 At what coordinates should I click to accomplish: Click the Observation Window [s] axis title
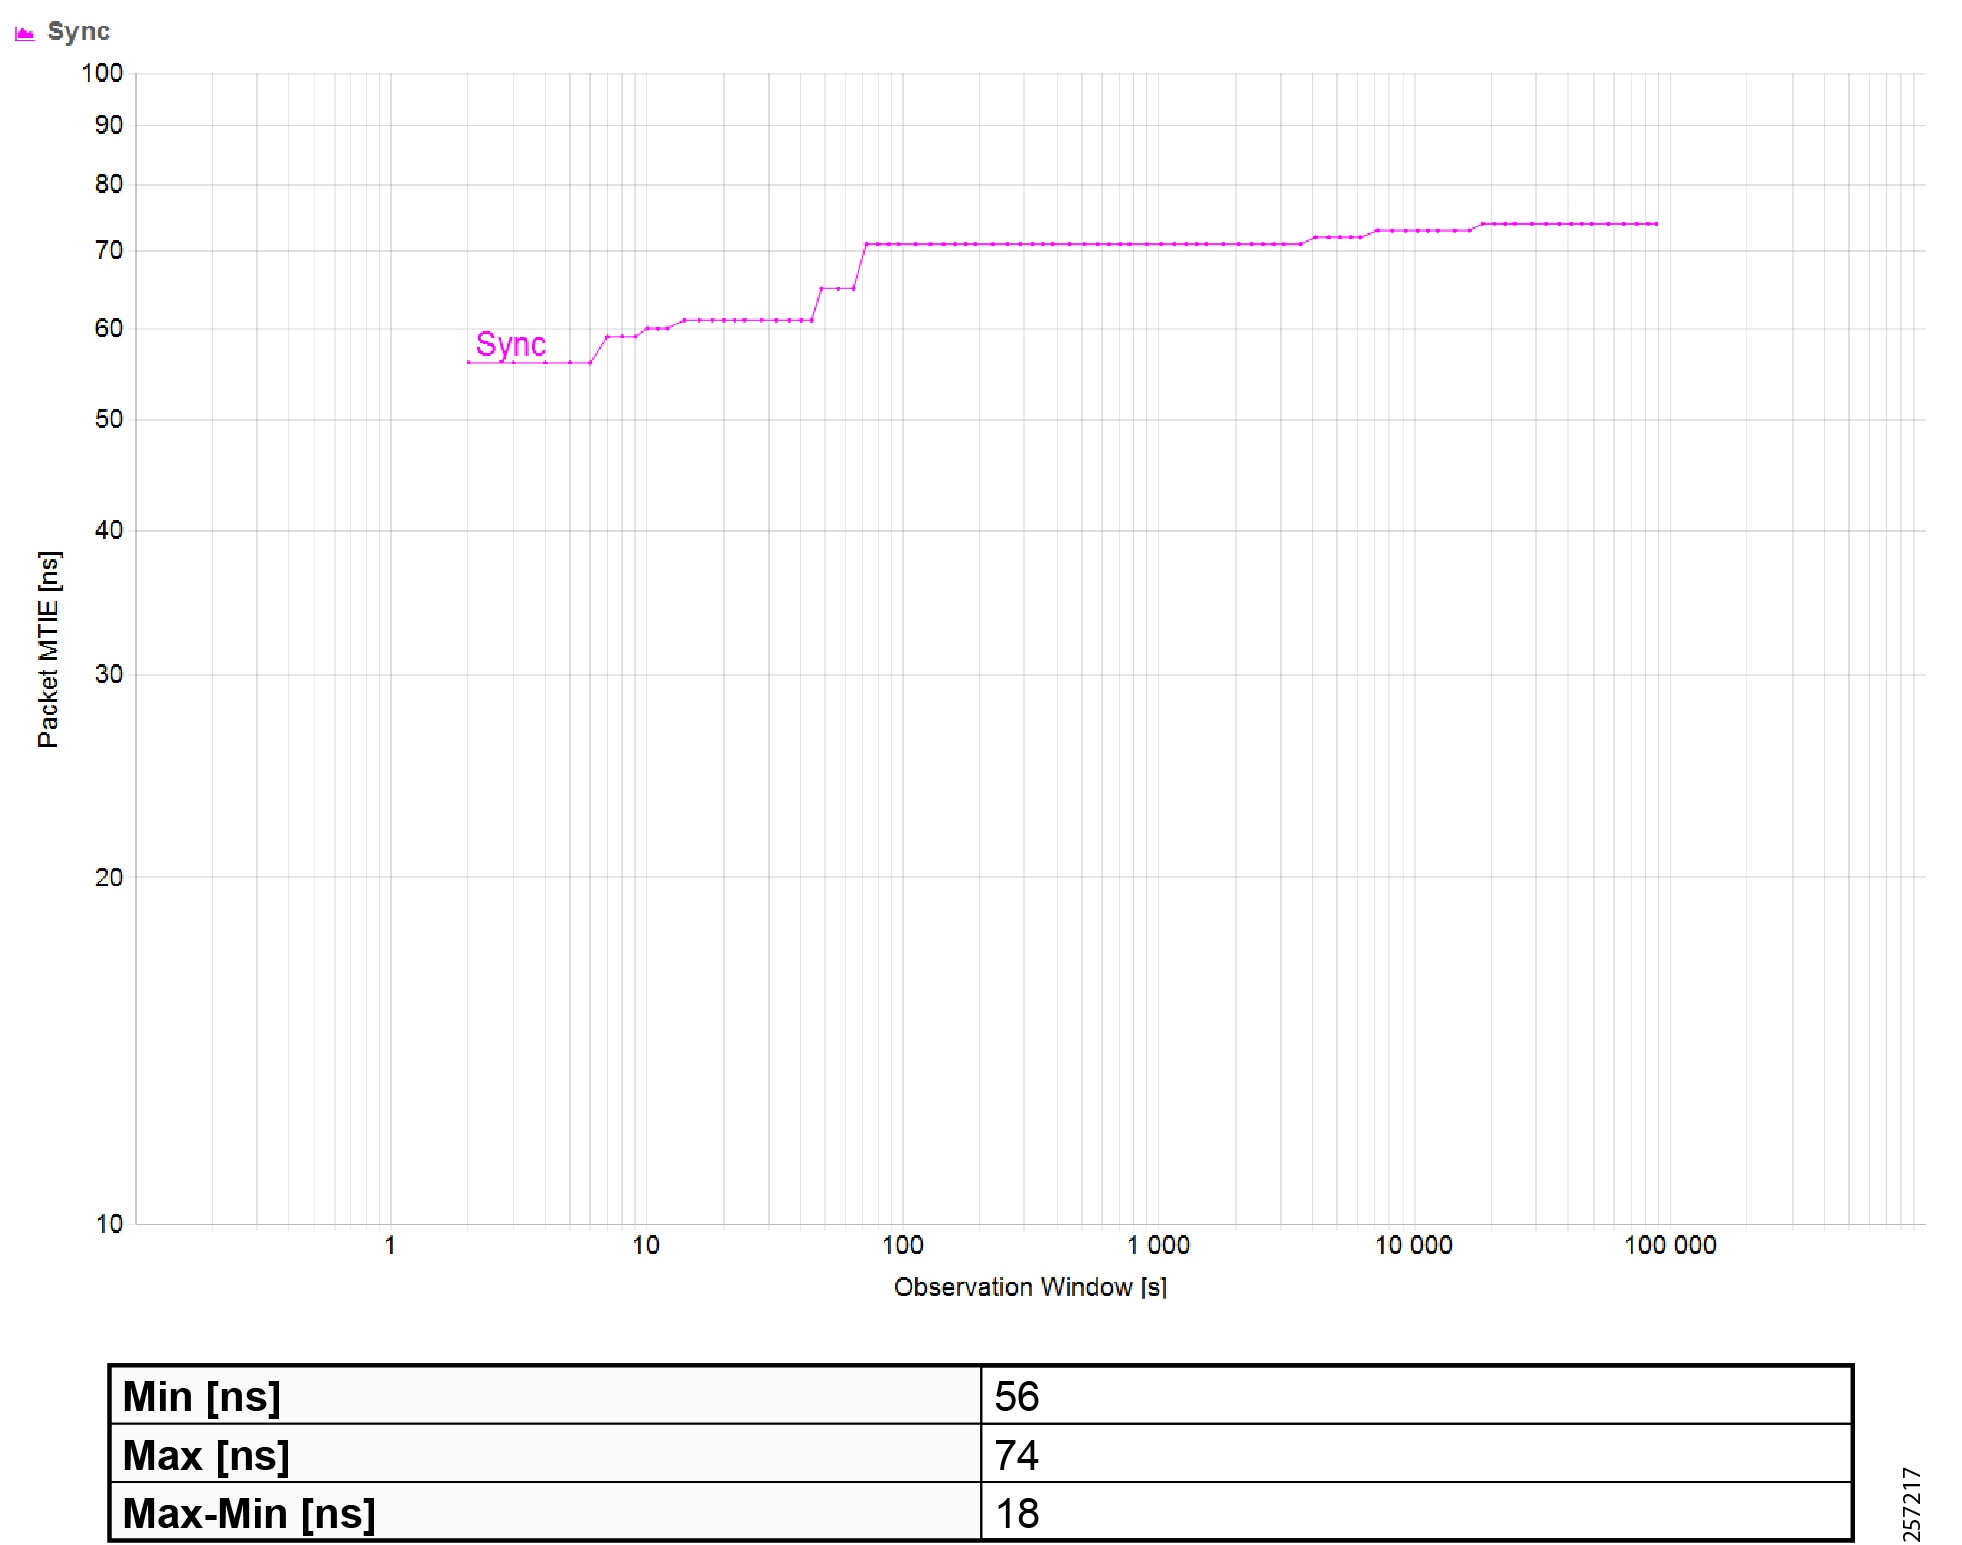tap(1030, 1287)
